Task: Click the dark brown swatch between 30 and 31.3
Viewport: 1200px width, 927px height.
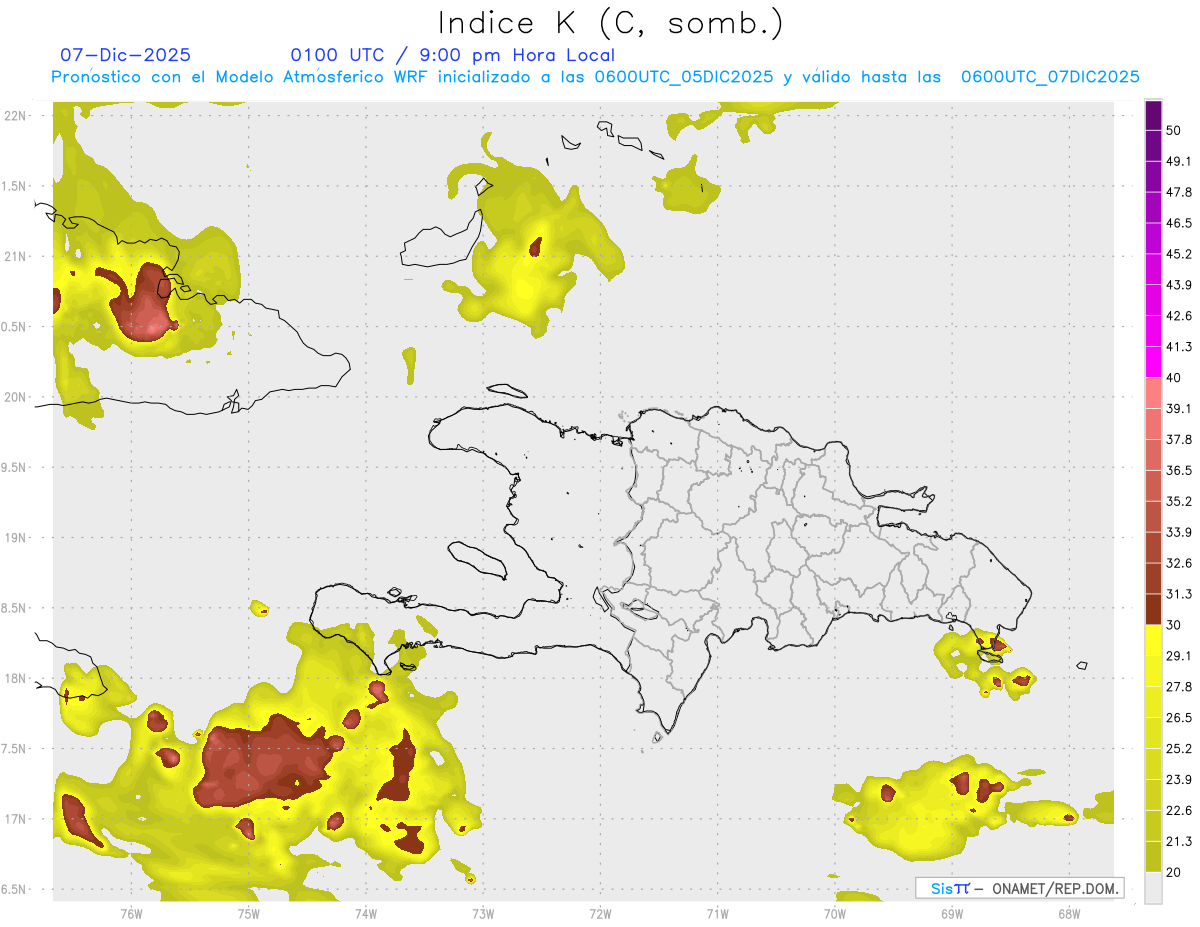Action: pyautogui.click(x=1153, y=610)
